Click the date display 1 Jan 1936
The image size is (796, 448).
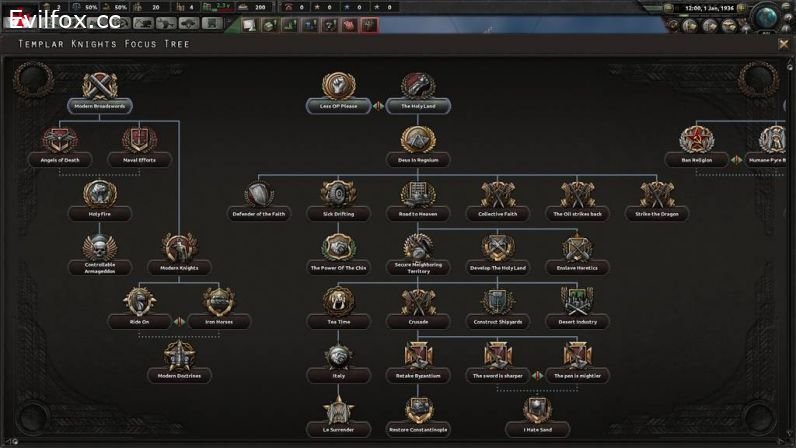click(712, 8)
